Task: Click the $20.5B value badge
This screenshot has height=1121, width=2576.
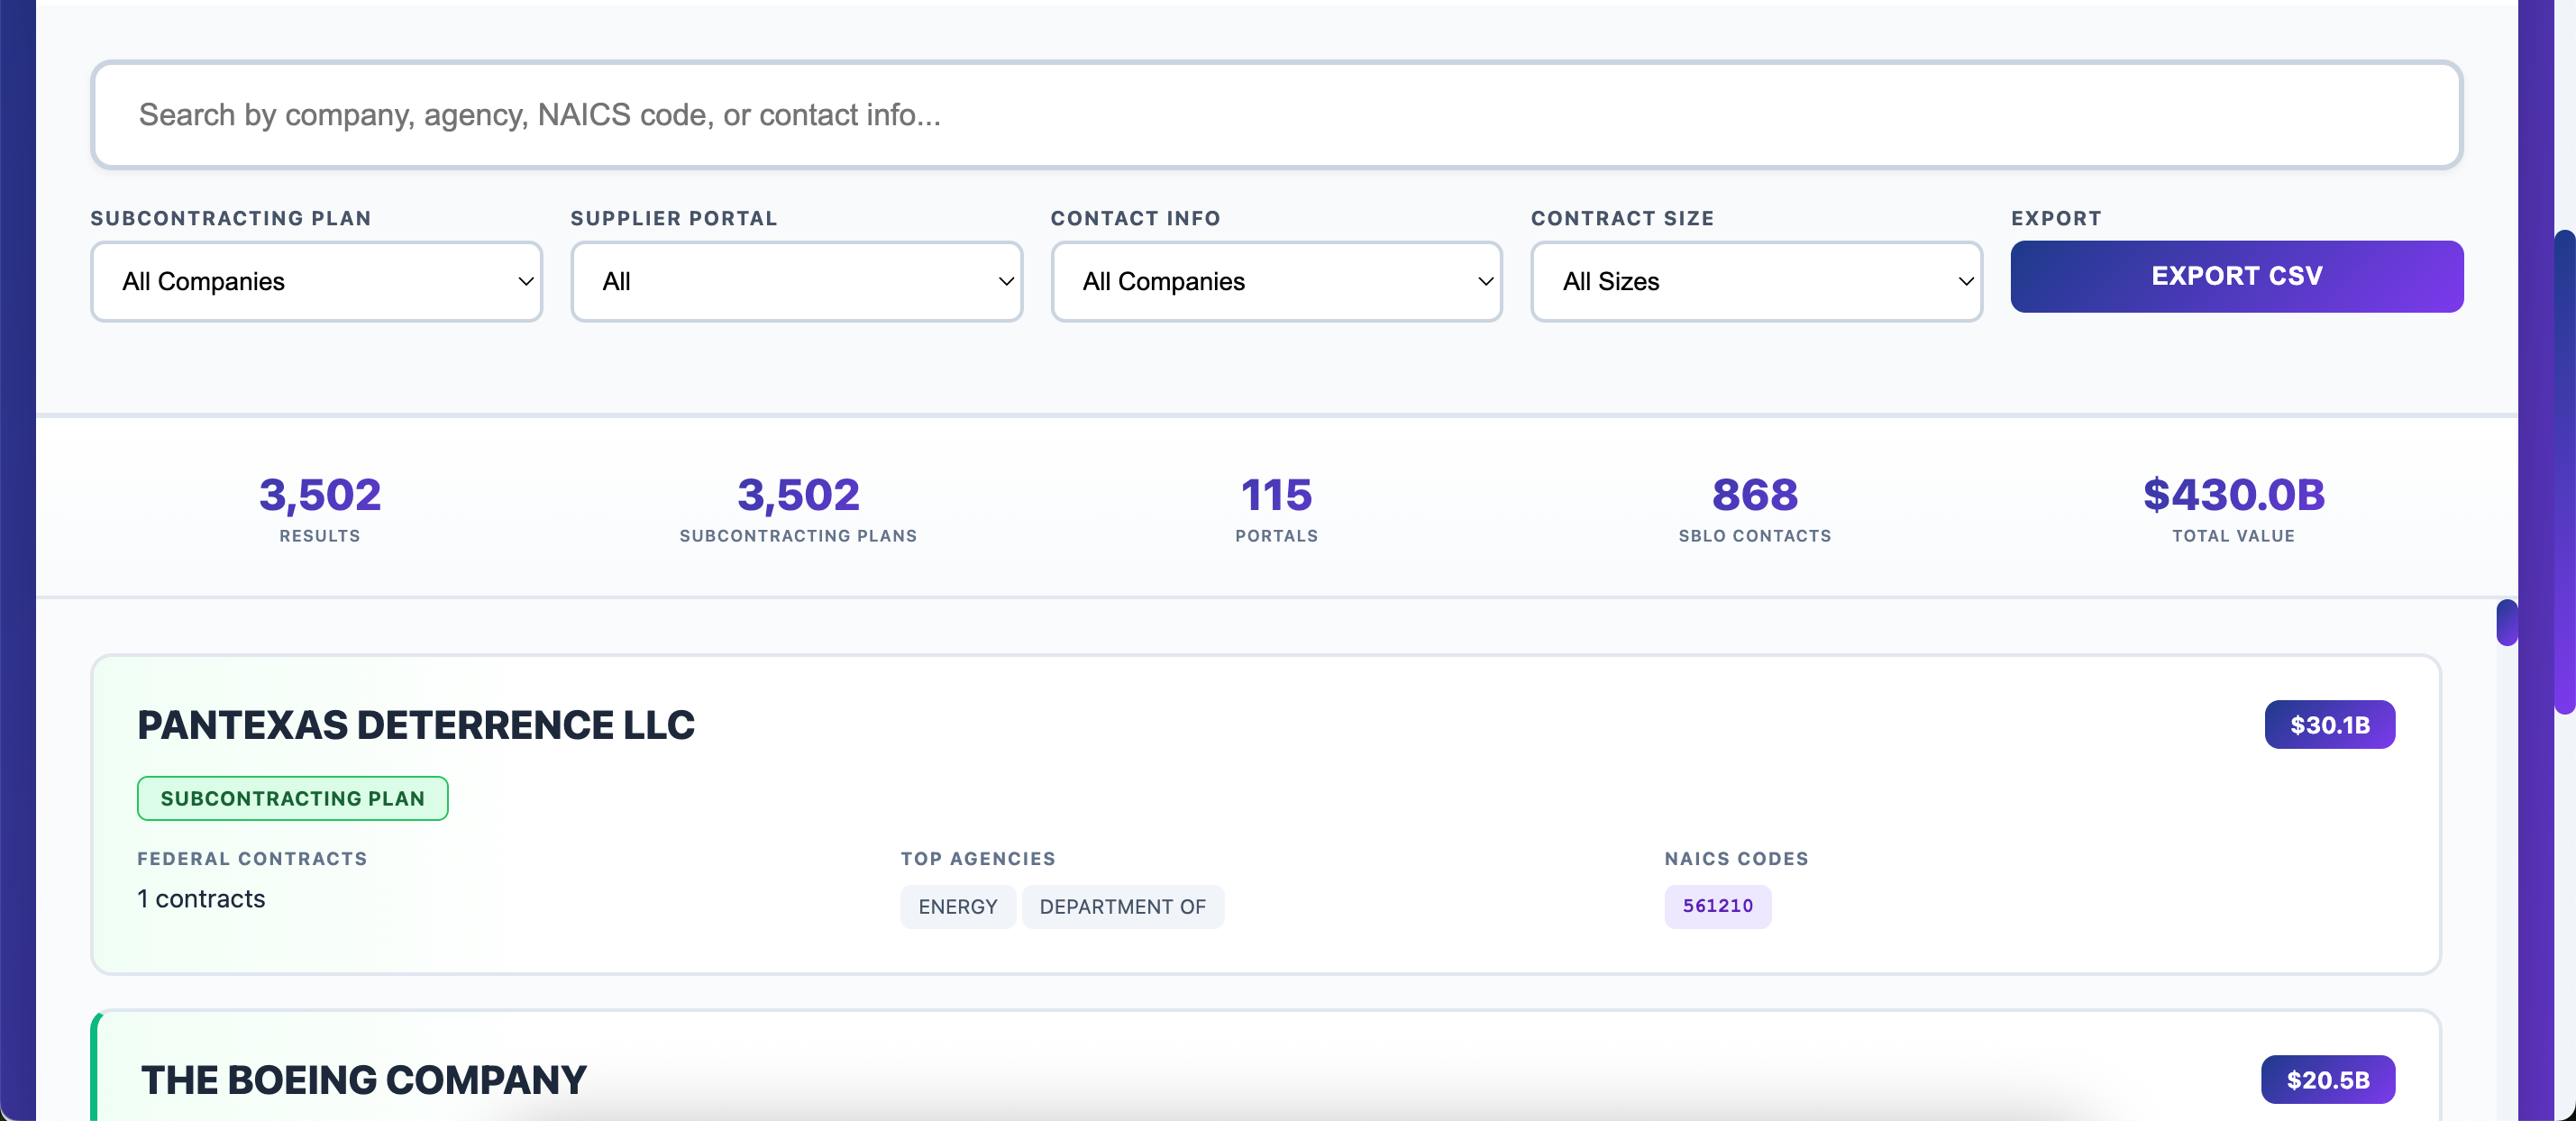Action: click(2327, 1079)
